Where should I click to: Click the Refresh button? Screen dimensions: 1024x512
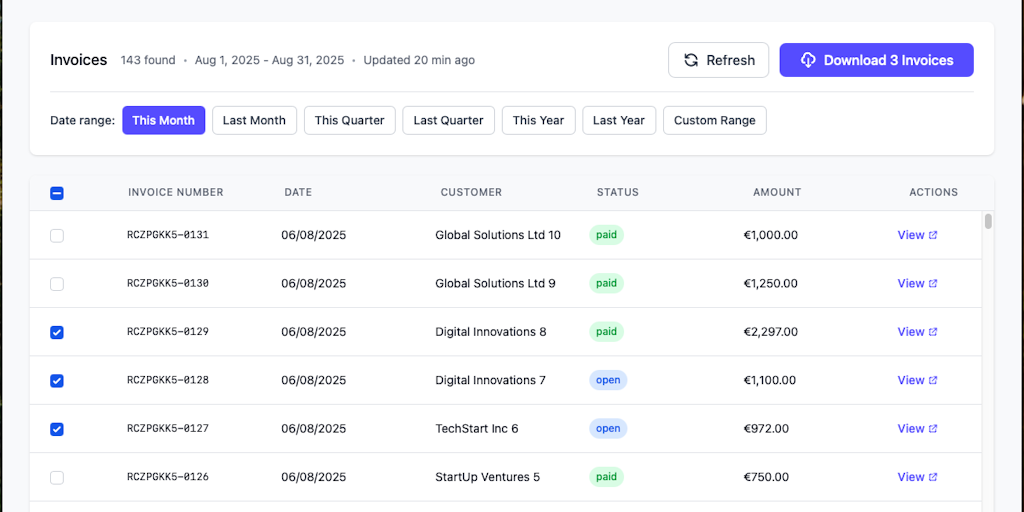(718, 60)
